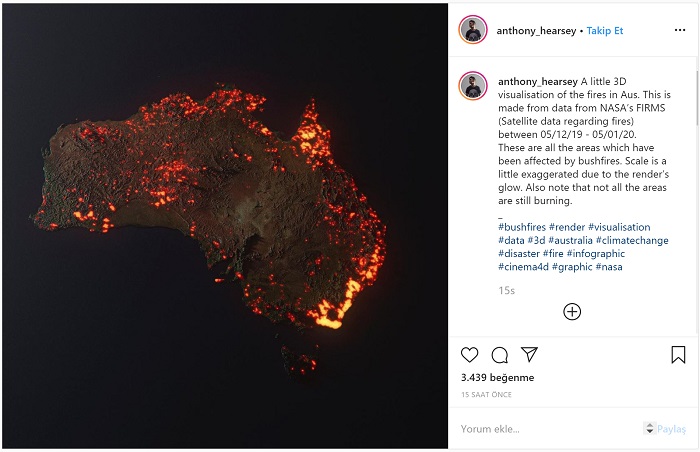The width and height of the screenshot is (700, 452).
Task: Save the post with the bookmark icon
Action: [678, 355]
